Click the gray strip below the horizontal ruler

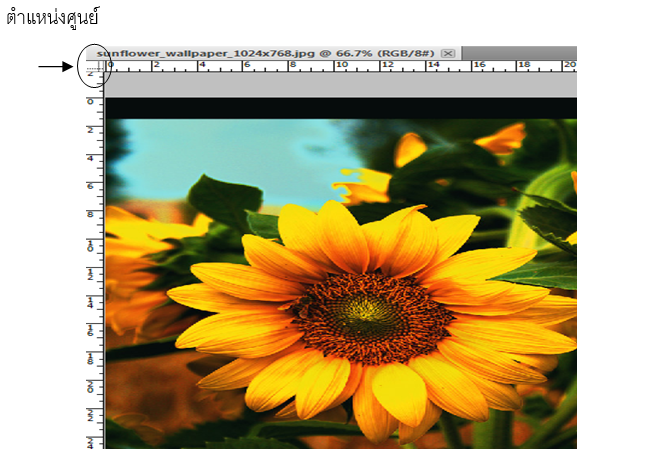(x=340, y=87)
